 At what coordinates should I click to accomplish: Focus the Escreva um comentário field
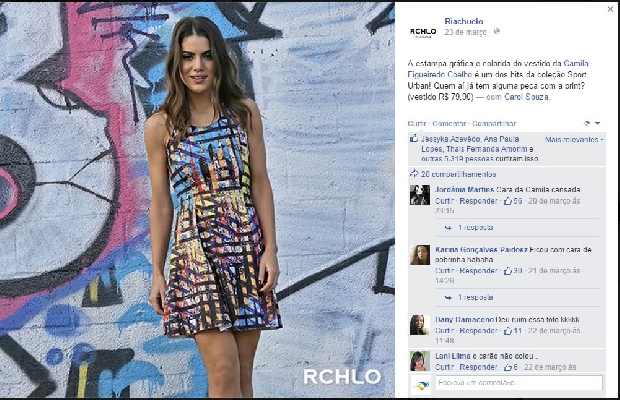pos(519,383)
